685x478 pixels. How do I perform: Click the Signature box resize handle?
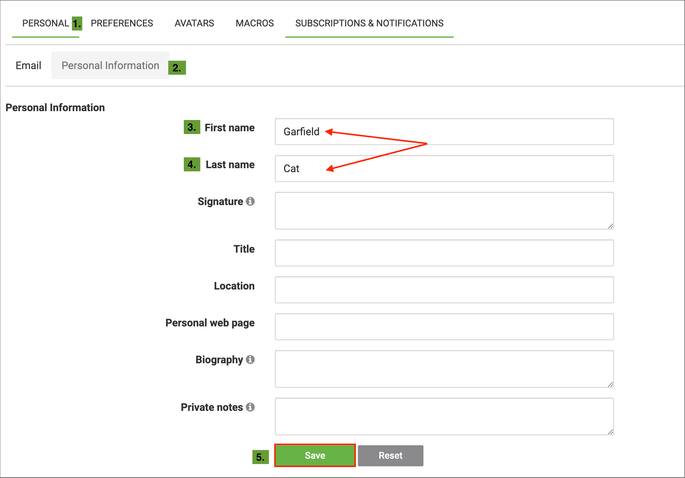(609, 225)
